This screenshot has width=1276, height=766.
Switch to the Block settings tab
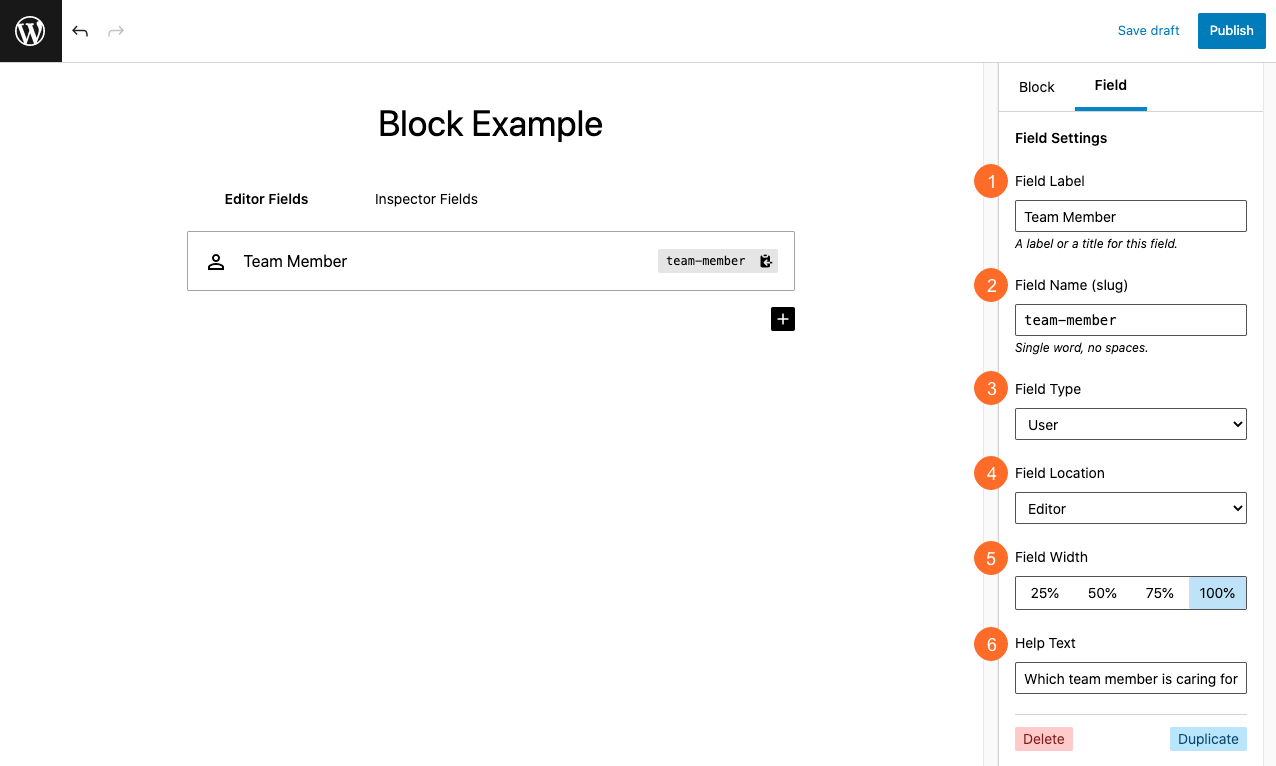(1036, 87)
